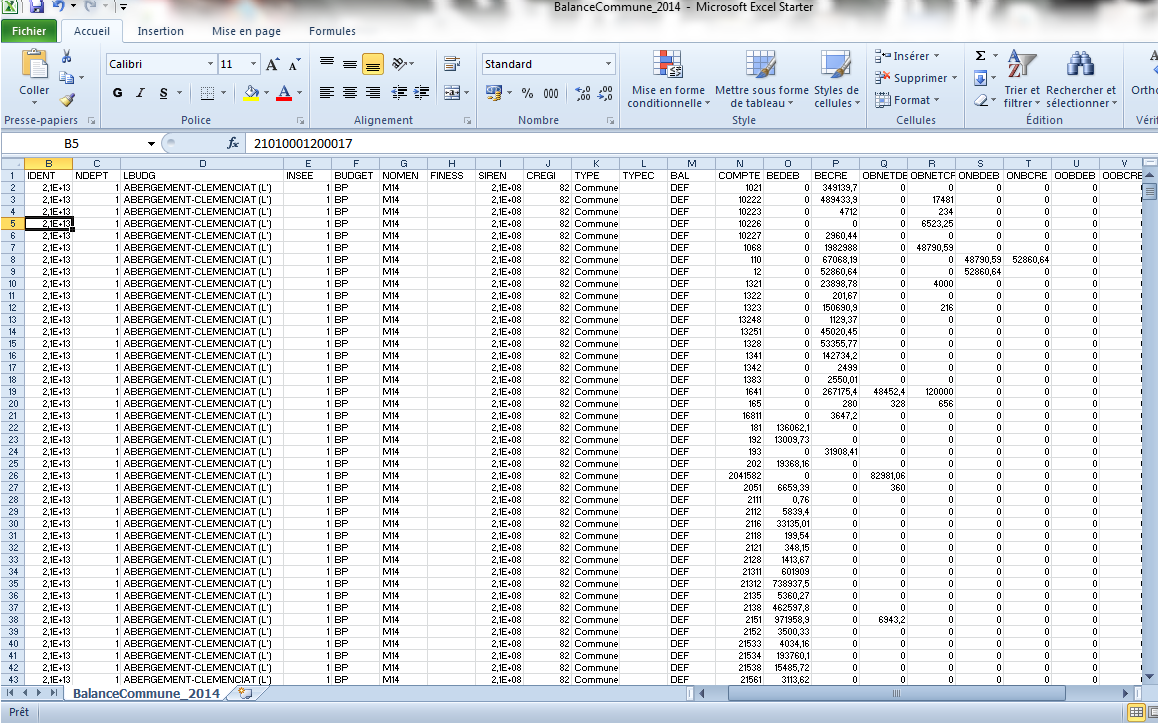Click the AutoSum sigma icon
This screenshot has width=1158, height=723.
(981, 55)
